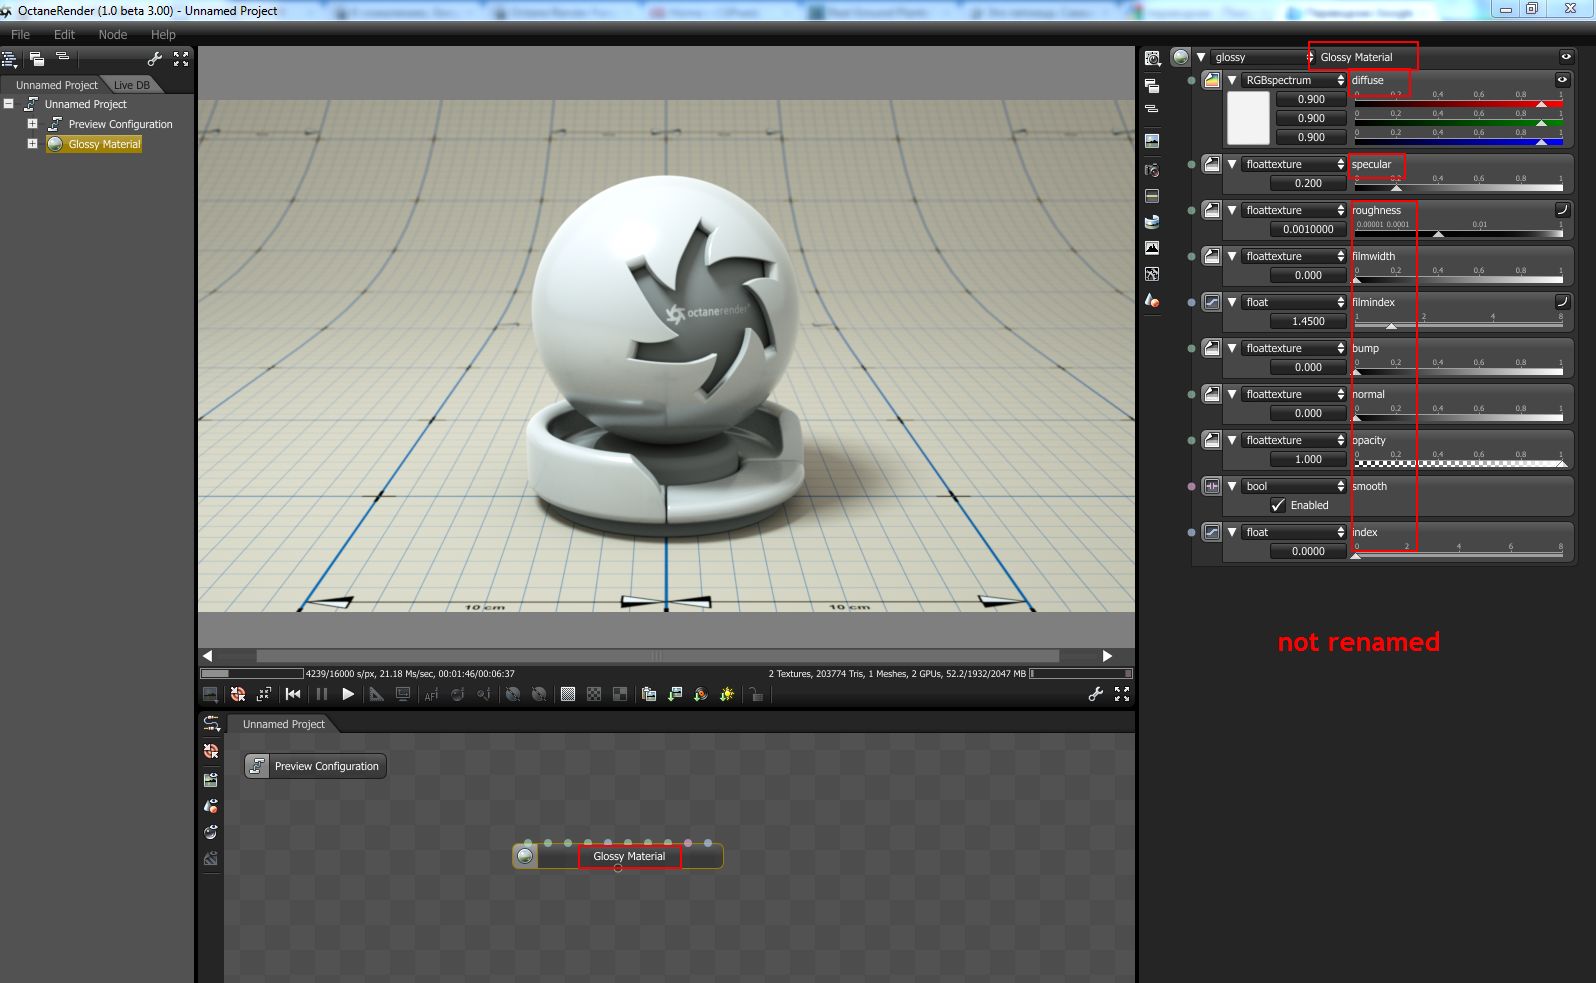
Task: Click the specular slider track
Action: (x=1460, y=187)
